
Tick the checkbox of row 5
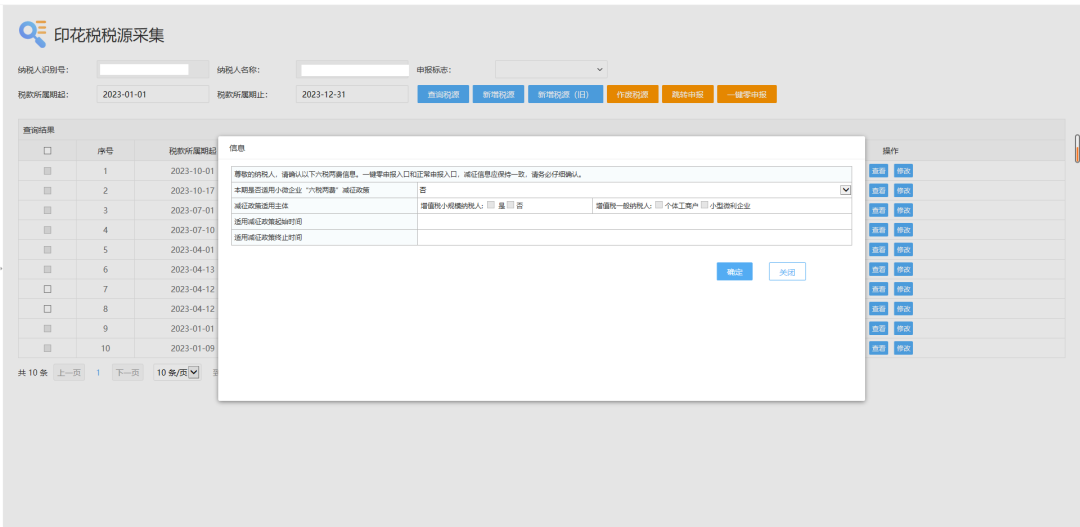(x=48, y=249)
